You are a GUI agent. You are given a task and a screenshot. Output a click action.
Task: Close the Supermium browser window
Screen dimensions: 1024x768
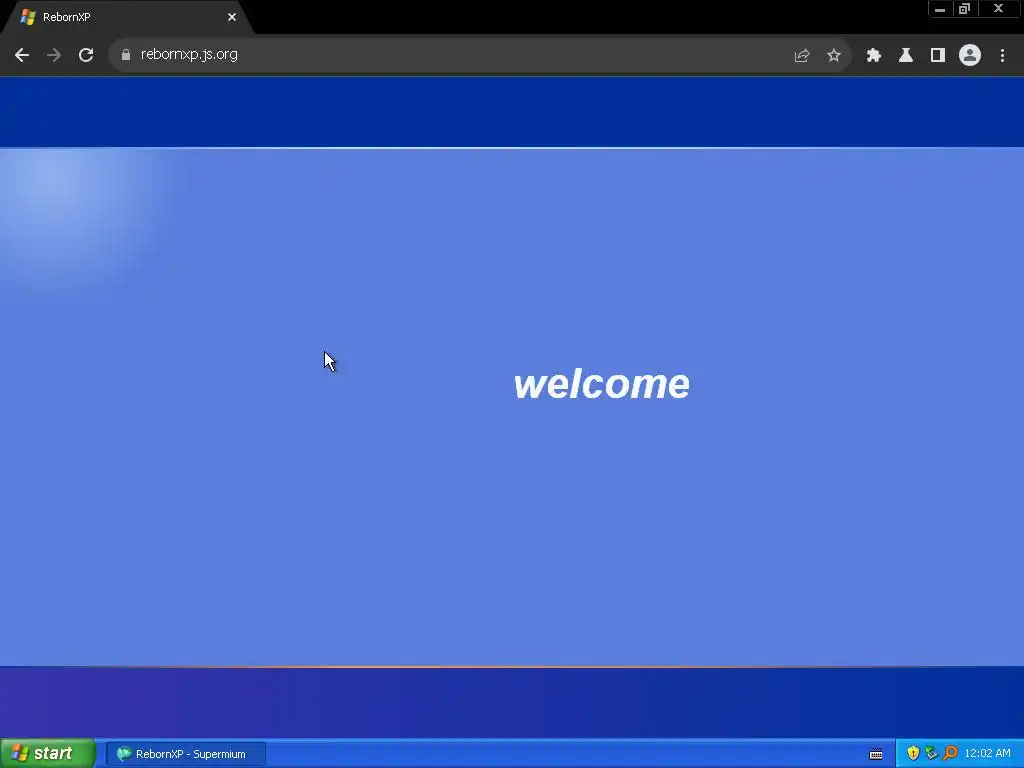coord(999,9)
